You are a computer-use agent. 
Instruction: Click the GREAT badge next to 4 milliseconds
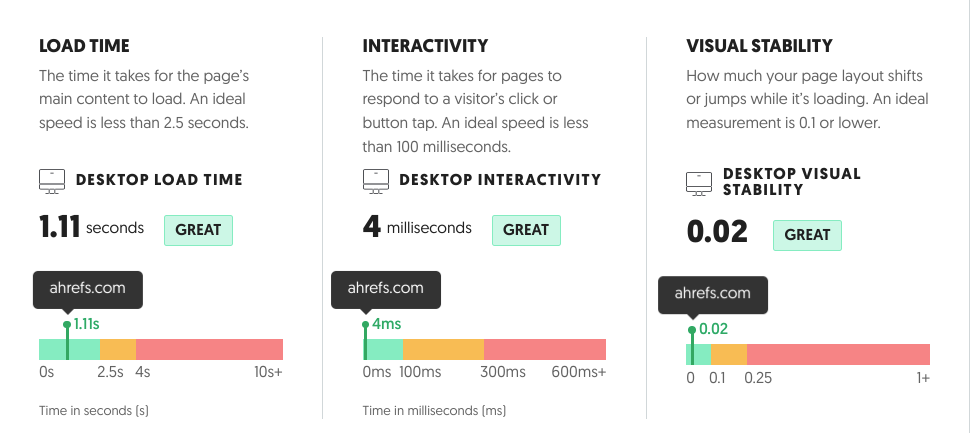[x=526, y=230]
